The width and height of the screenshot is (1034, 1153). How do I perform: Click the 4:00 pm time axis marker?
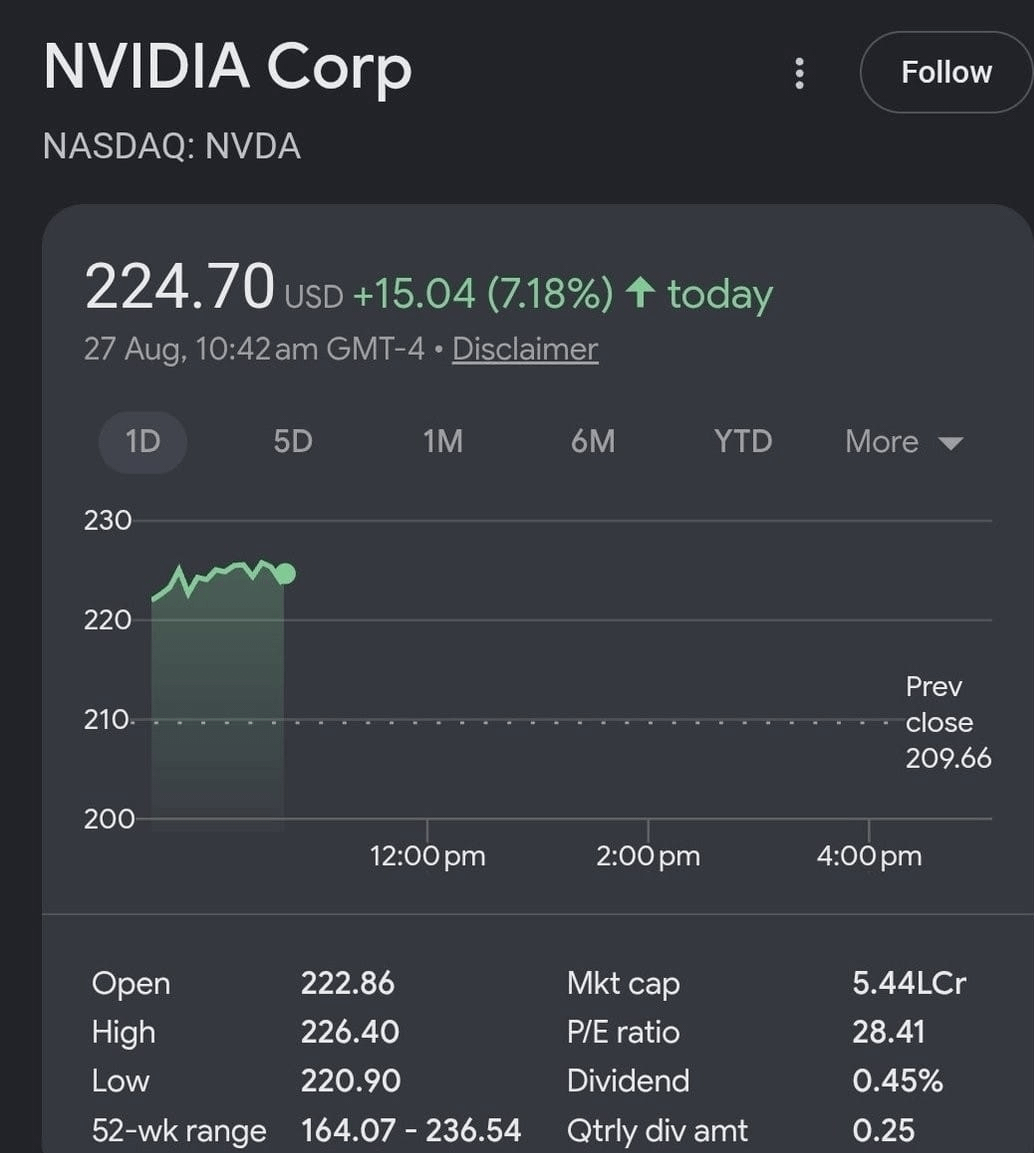click(869, 856)
